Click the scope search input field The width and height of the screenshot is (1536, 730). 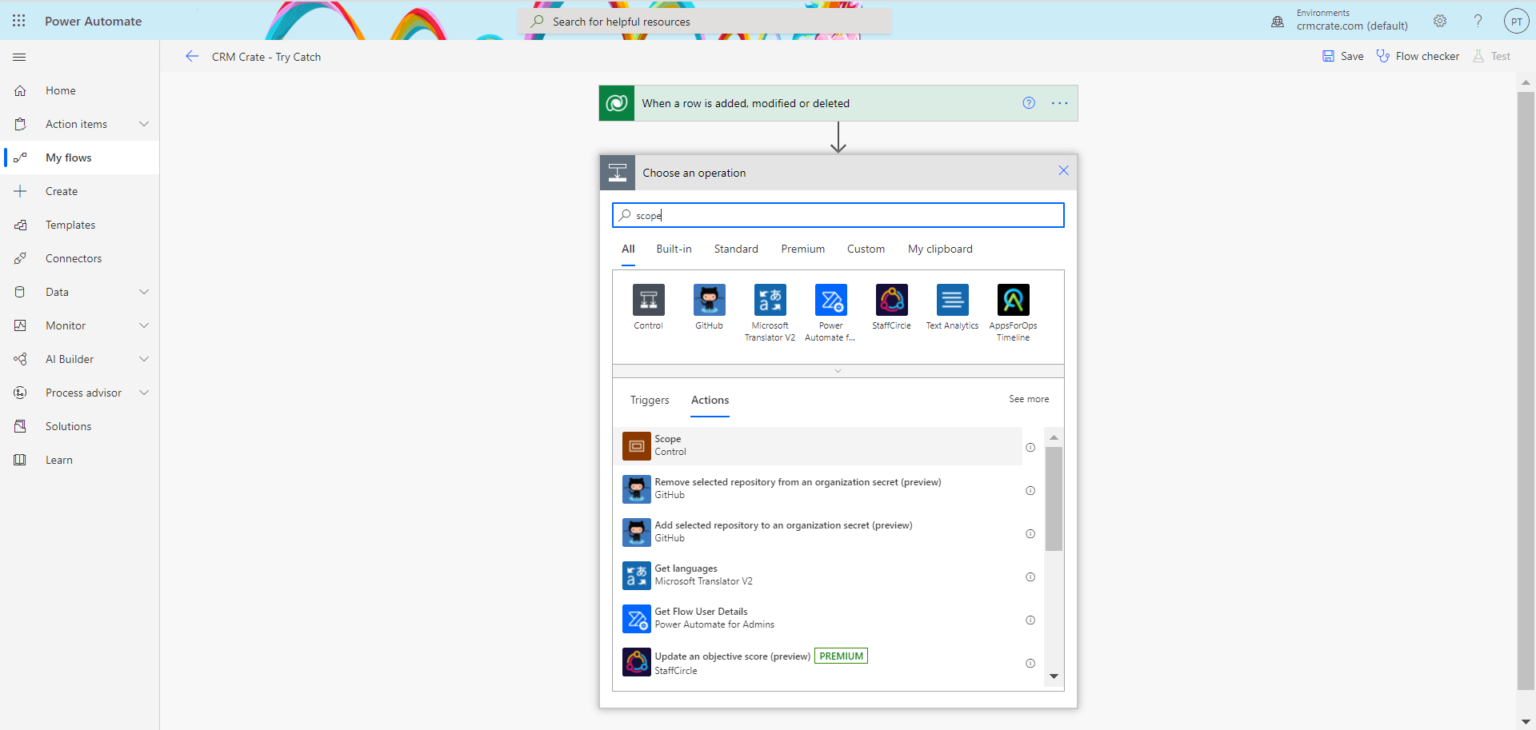tap(838, 215)
